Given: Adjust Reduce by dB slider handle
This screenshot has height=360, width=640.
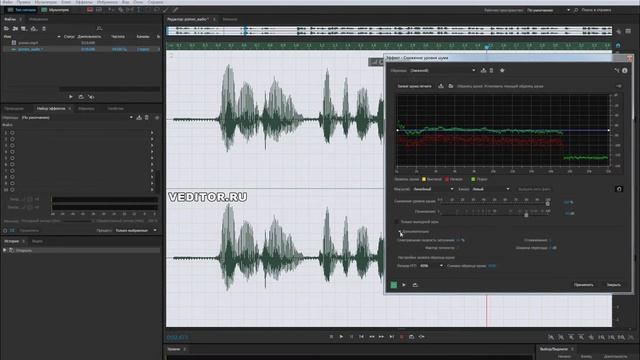Looking at the screenshot, I should (526, 214).
